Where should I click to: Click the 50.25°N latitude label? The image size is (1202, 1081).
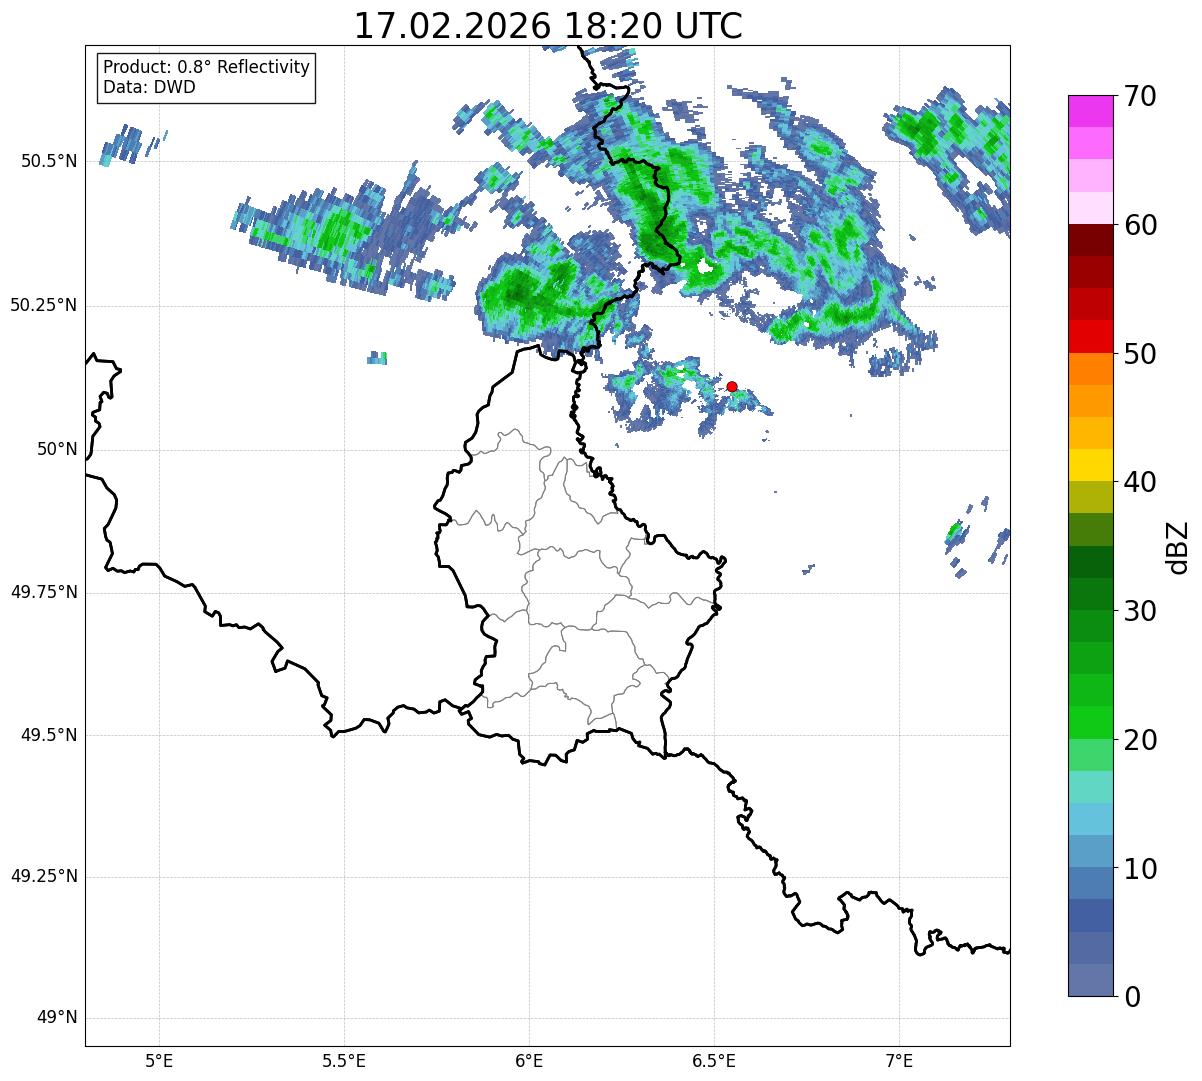tap(43, 305)
